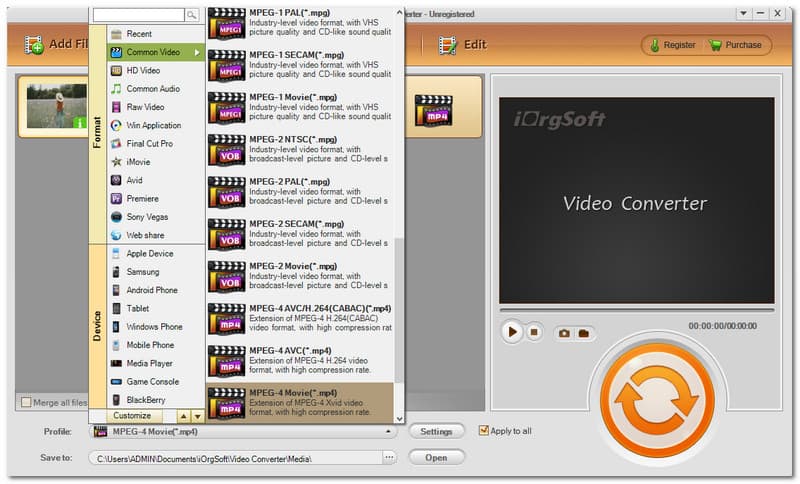Click the MP4 output format icon

point(433,110)
